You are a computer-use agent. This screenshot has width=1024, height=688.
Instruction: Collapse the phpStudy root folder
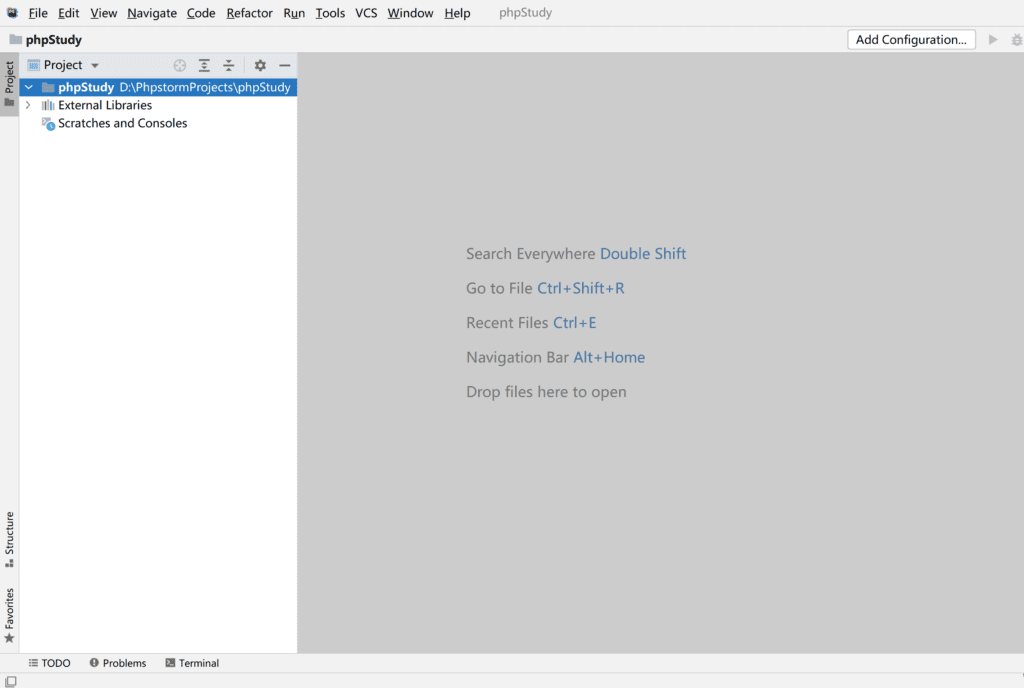[28, 87]
